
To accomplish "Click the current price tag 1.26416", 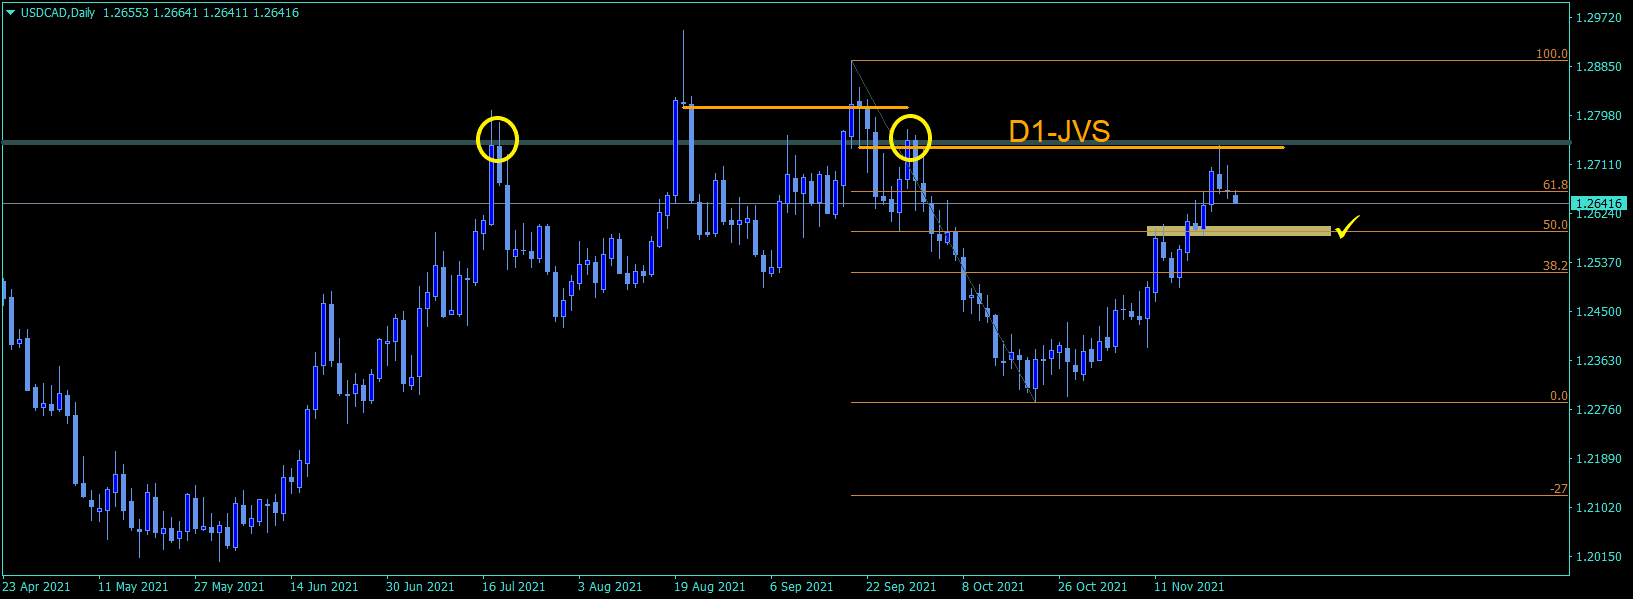I will 1599,204.
